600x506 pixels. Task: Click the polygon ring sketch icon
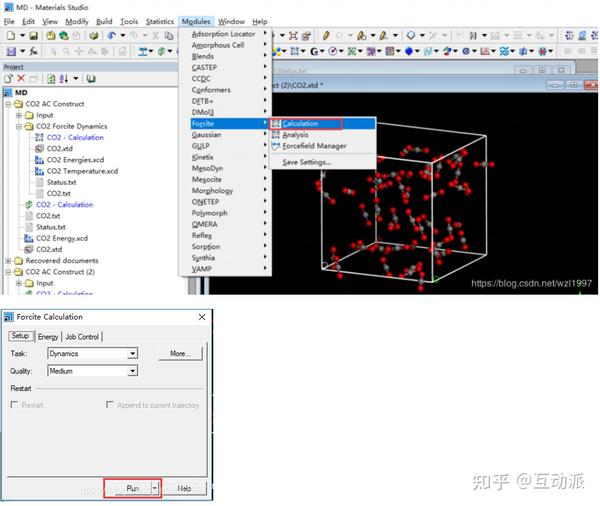pyautogui.click(x=411, y=36)
